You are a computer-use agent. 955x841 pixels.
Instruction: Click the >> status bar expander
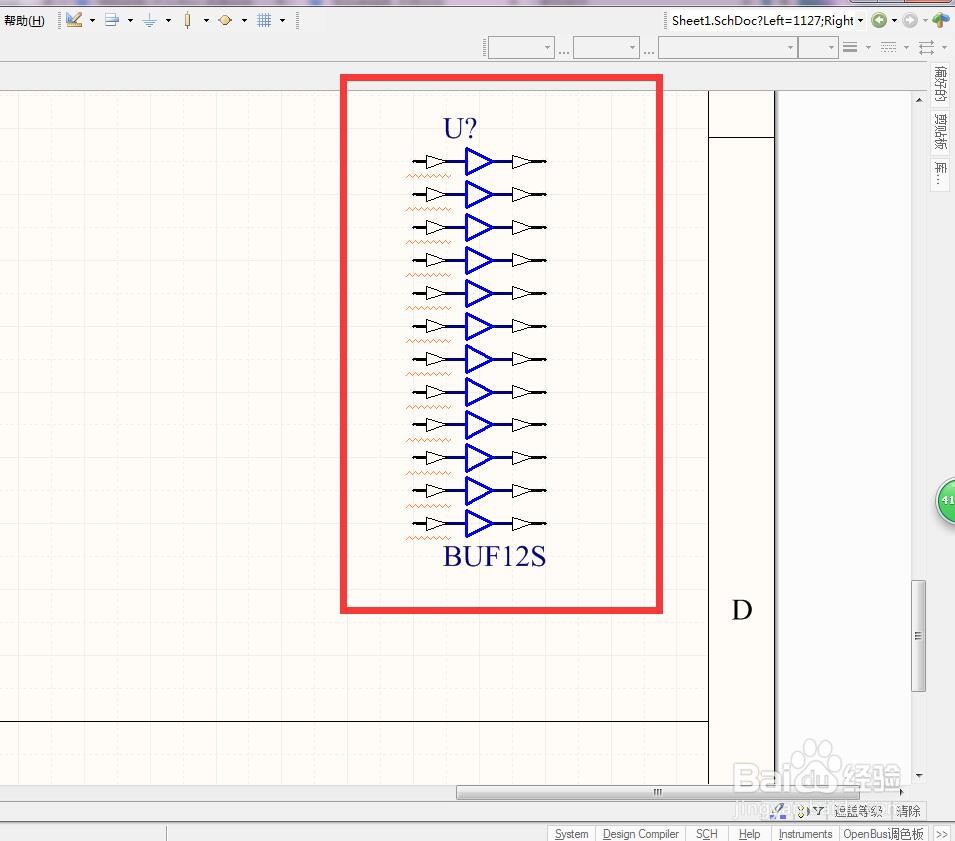pyautogui.click(x=942, y=834)
